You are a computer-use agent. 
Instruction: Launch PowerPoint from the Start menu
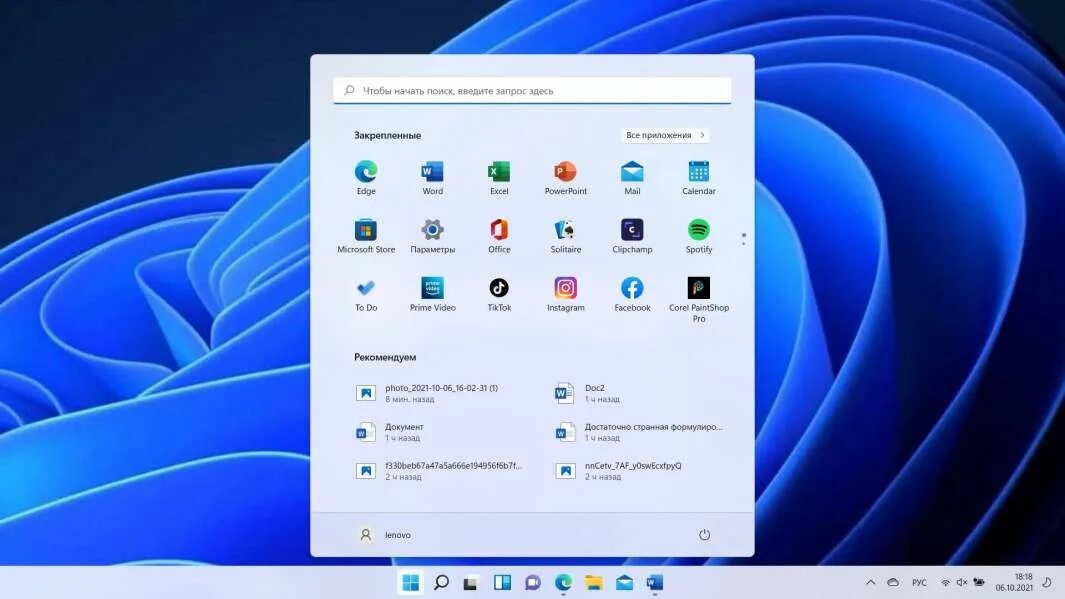point(566,178)
